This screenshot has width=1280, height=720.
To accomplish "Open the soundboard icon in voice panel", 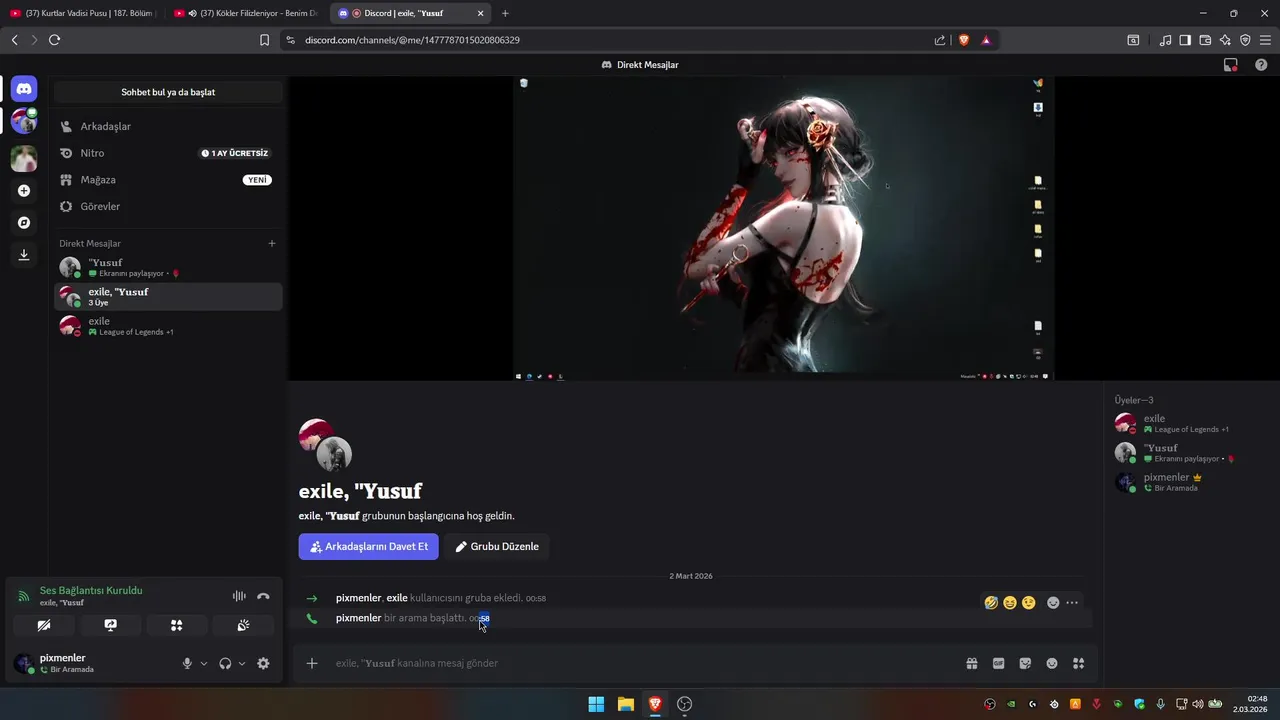I will (243, 625).
